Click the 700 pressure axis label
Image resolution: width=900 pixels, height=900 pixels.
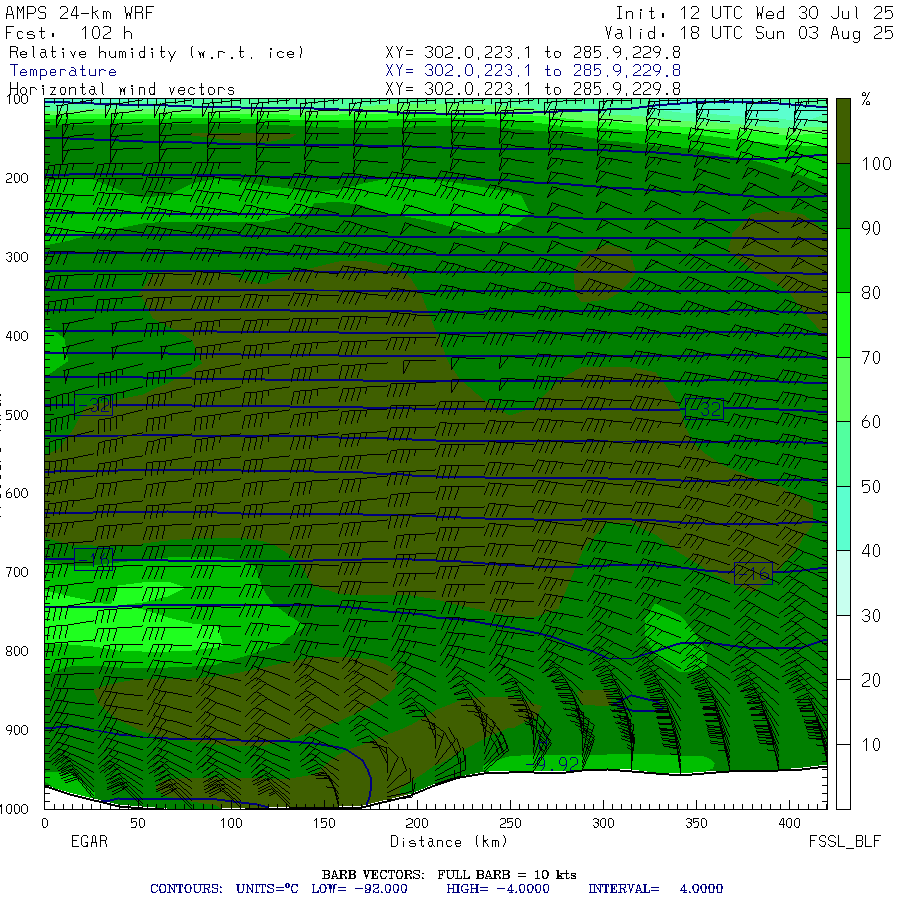click(17, 572)
